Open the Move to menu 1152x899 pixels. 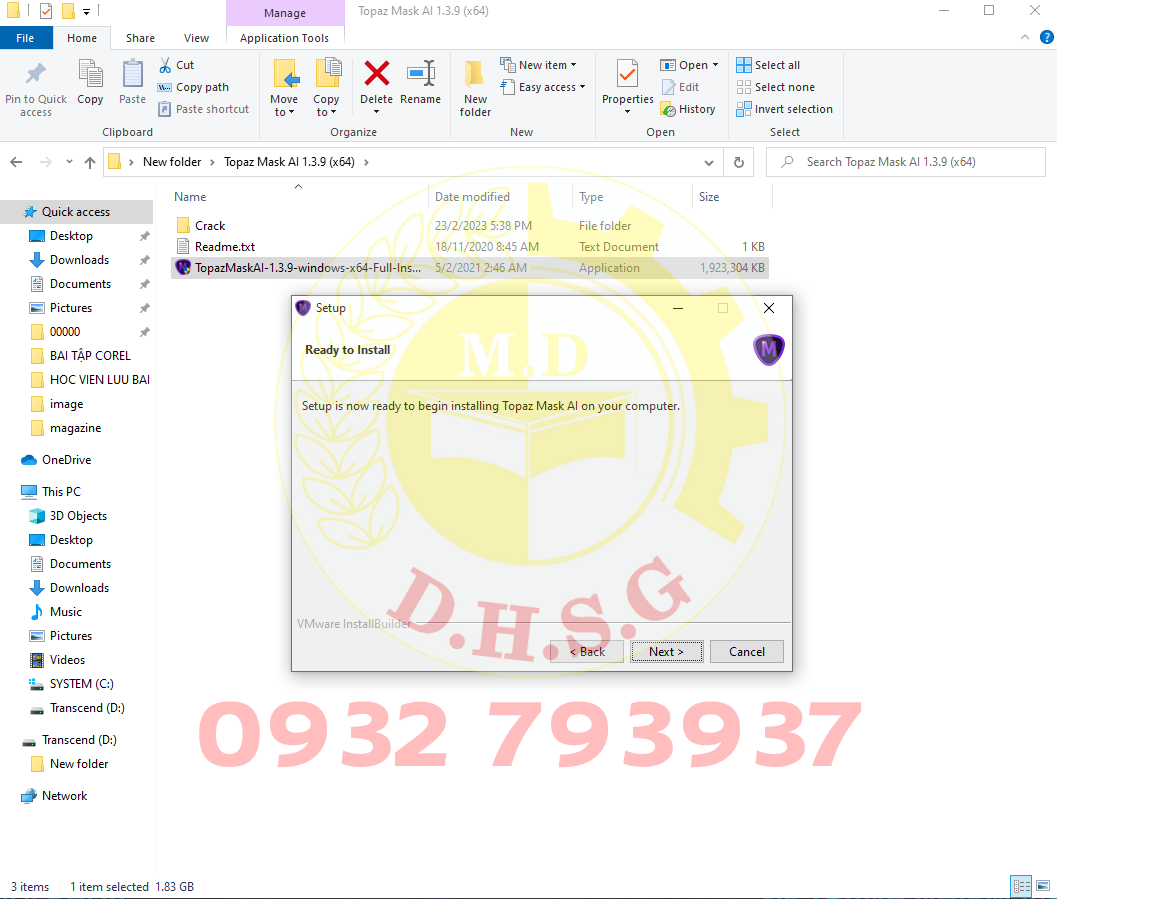click(x=284, y=88)
